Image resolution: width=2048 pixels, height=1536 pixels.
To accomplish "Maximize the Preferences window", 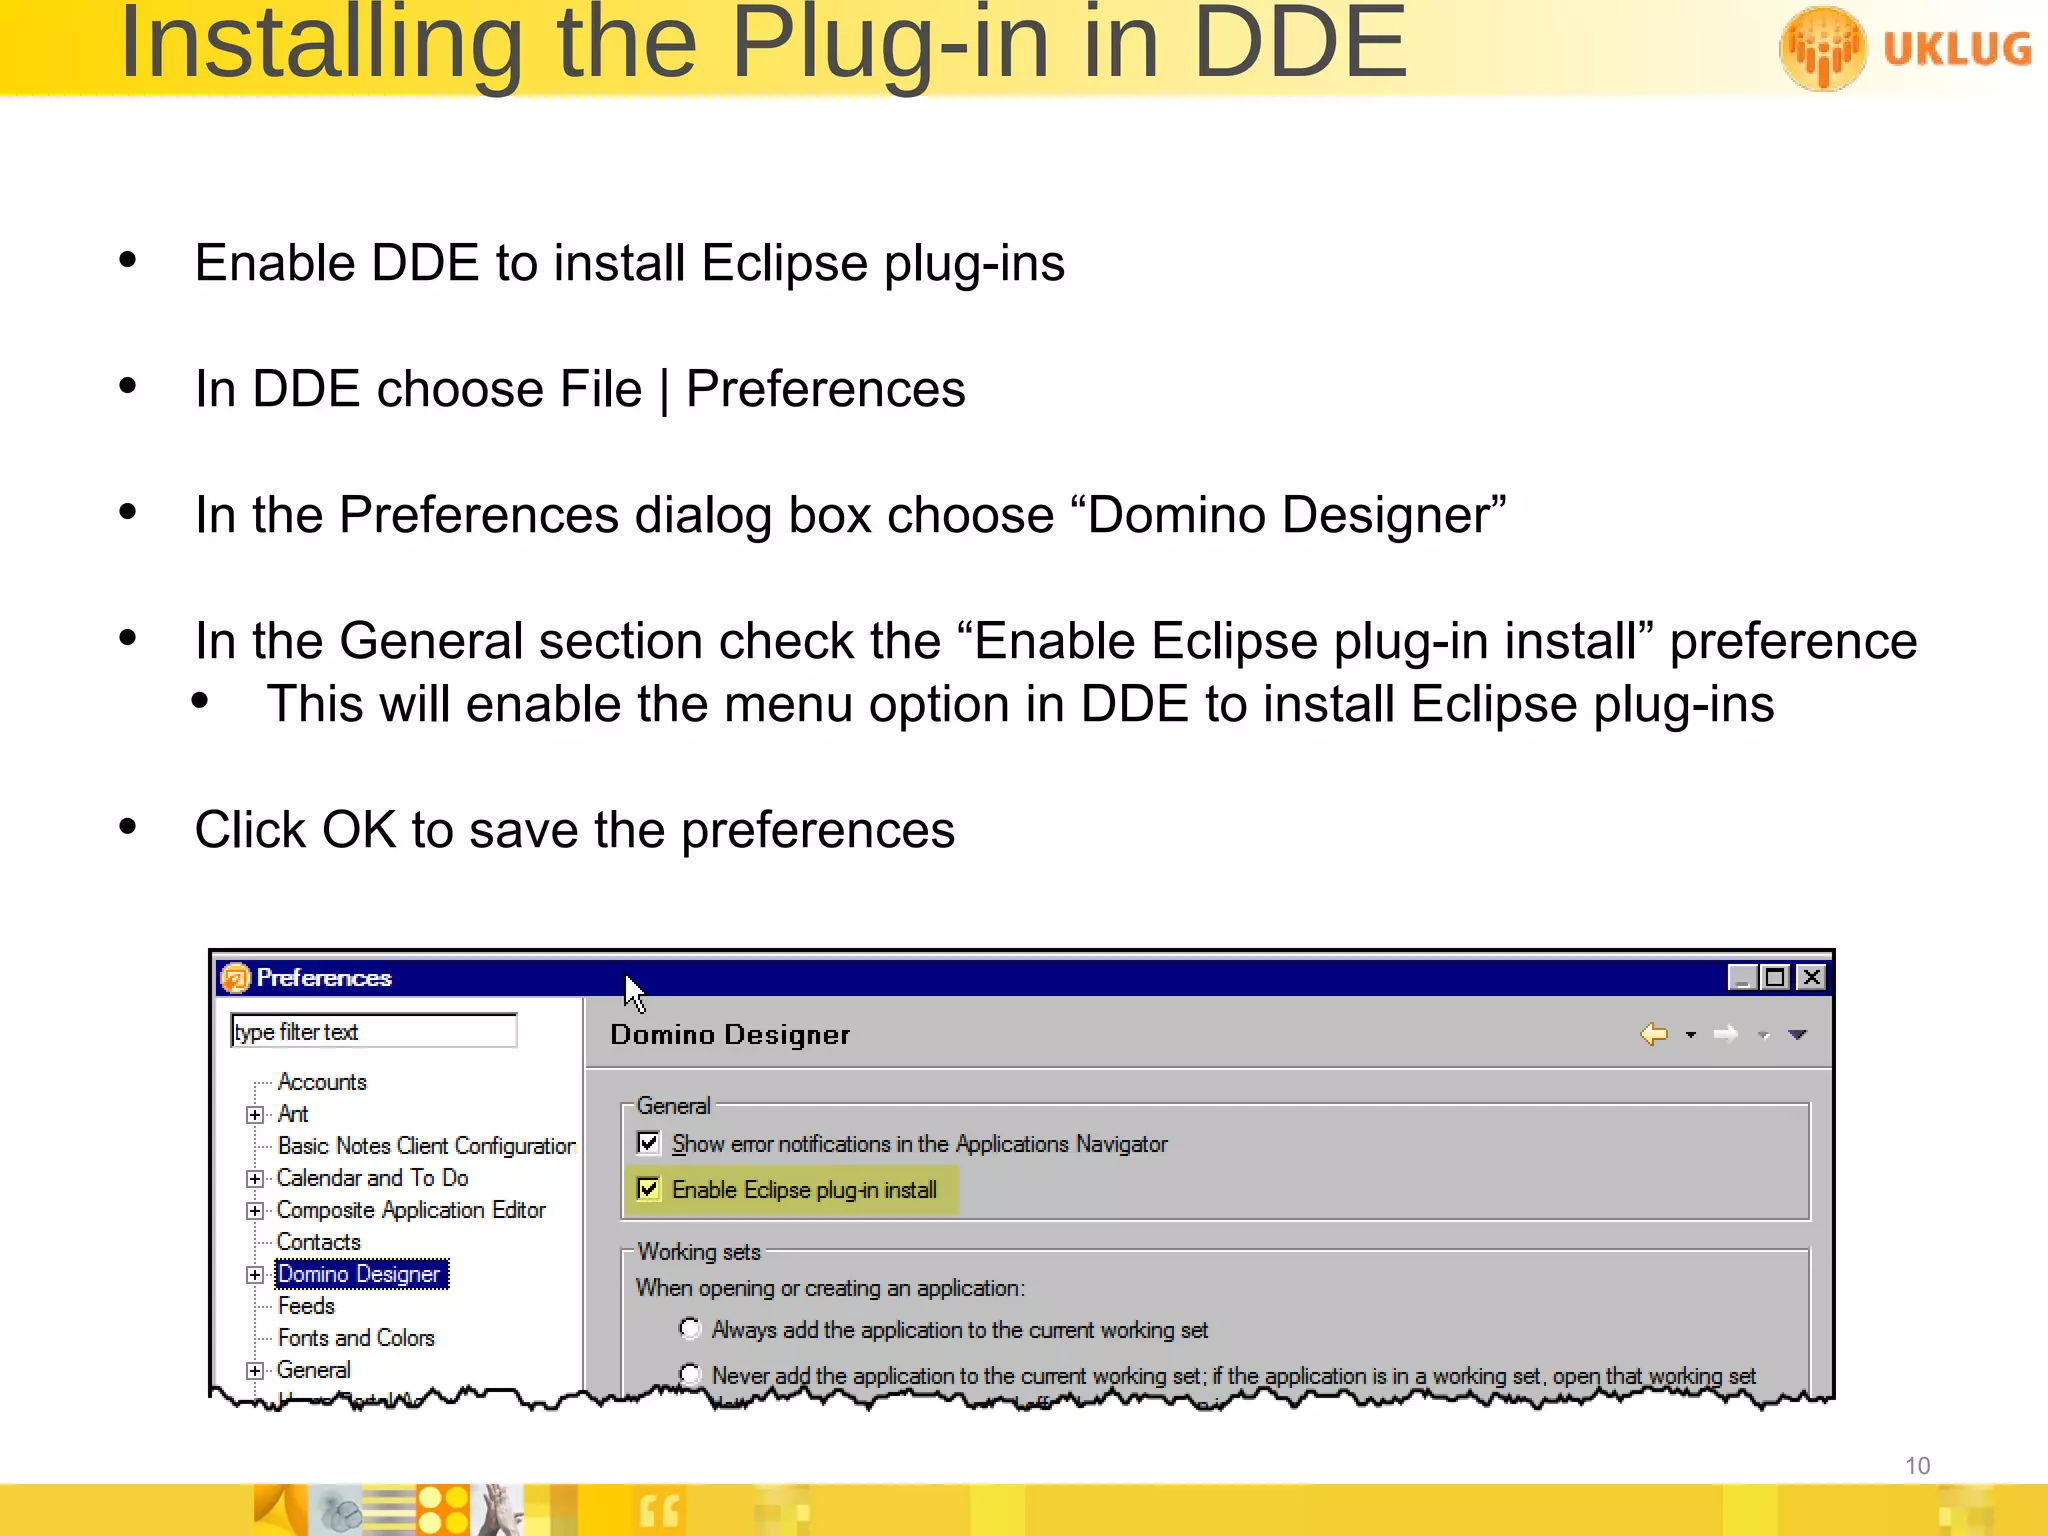I will pos(1776,977).
